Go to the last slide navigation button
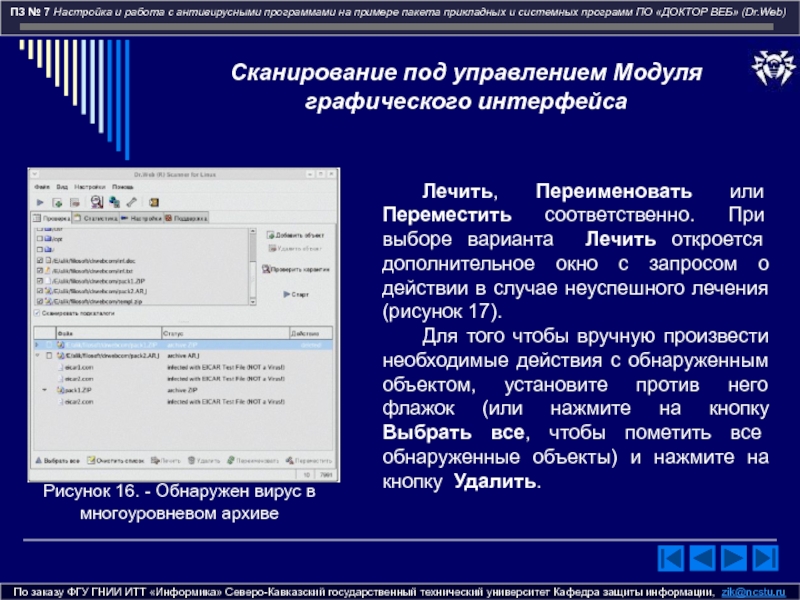Image resolution: width=800 pixels, height=600 pixels. [x=765, y=558]
